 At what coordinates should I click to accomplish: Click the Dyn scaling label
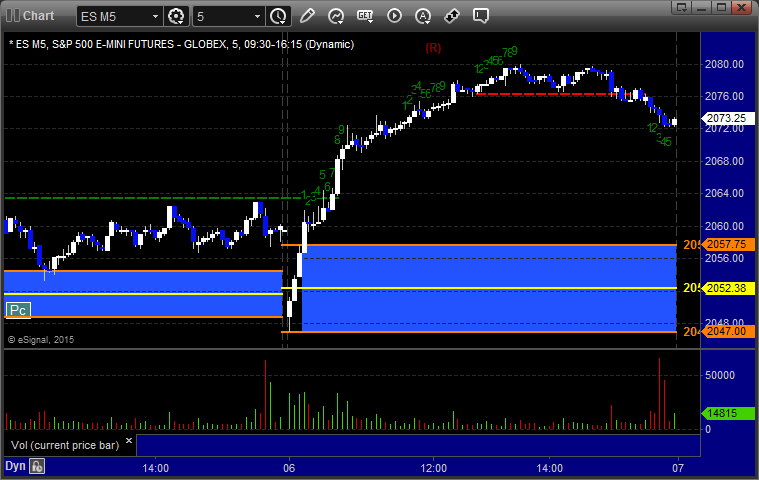[15, 466]
